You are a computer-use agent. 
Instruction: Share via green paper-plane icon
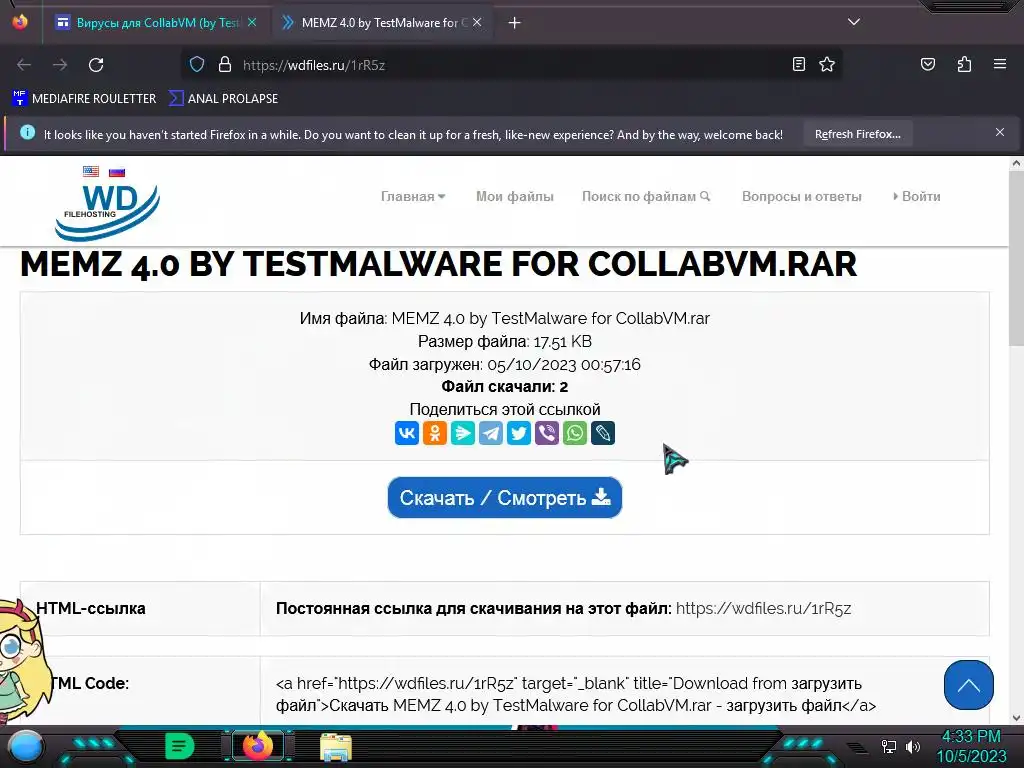(x=463, y=433)
